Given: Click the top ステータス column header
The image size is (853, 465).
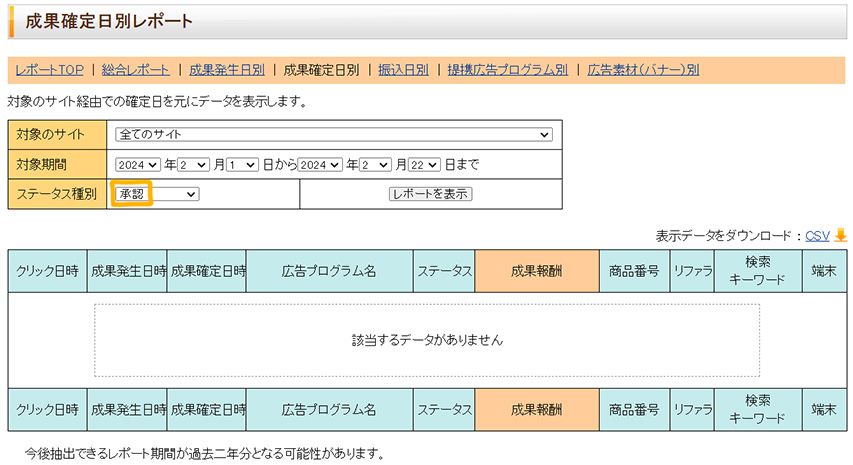Looking at the screenshot, I should point(444,271).
